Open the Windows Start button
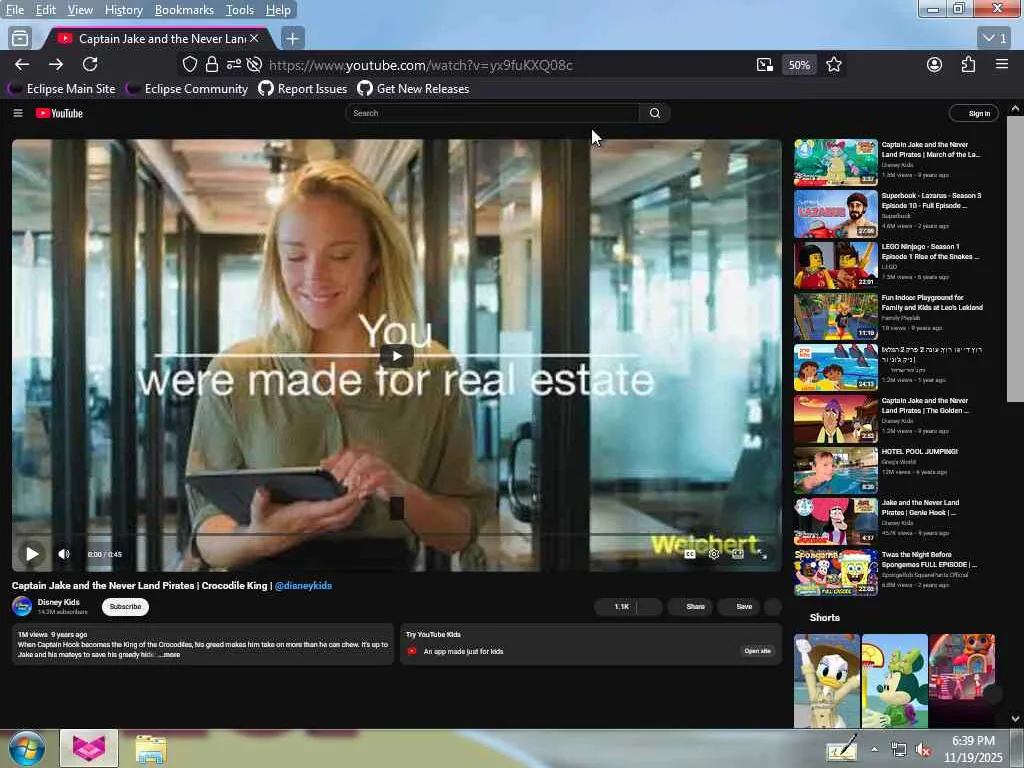 [27, 748]
